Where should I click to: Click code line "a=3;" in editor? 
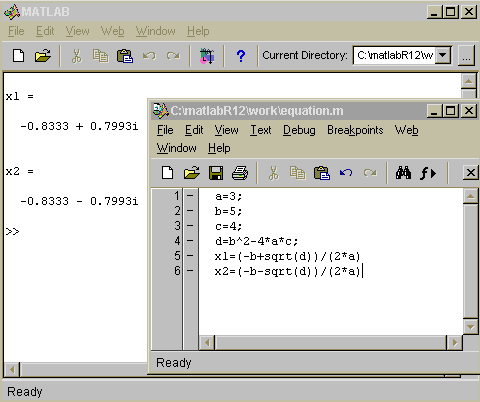coord(228,196)
